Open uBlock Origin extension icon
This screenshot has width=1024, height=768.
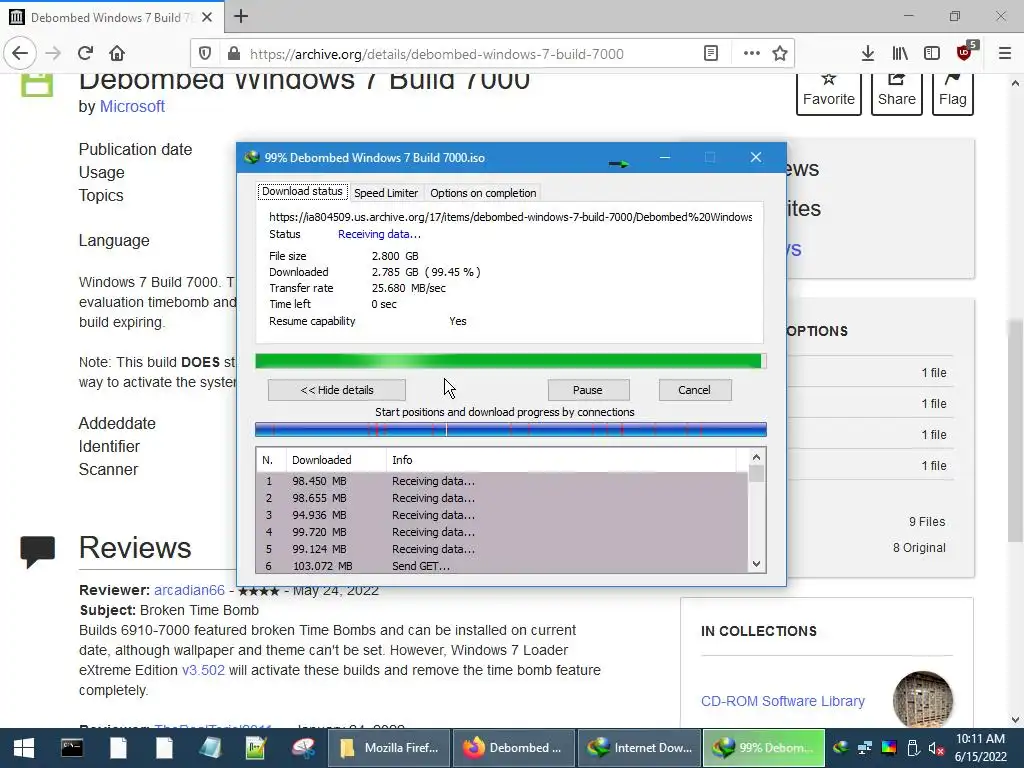(x=965, y=52)
